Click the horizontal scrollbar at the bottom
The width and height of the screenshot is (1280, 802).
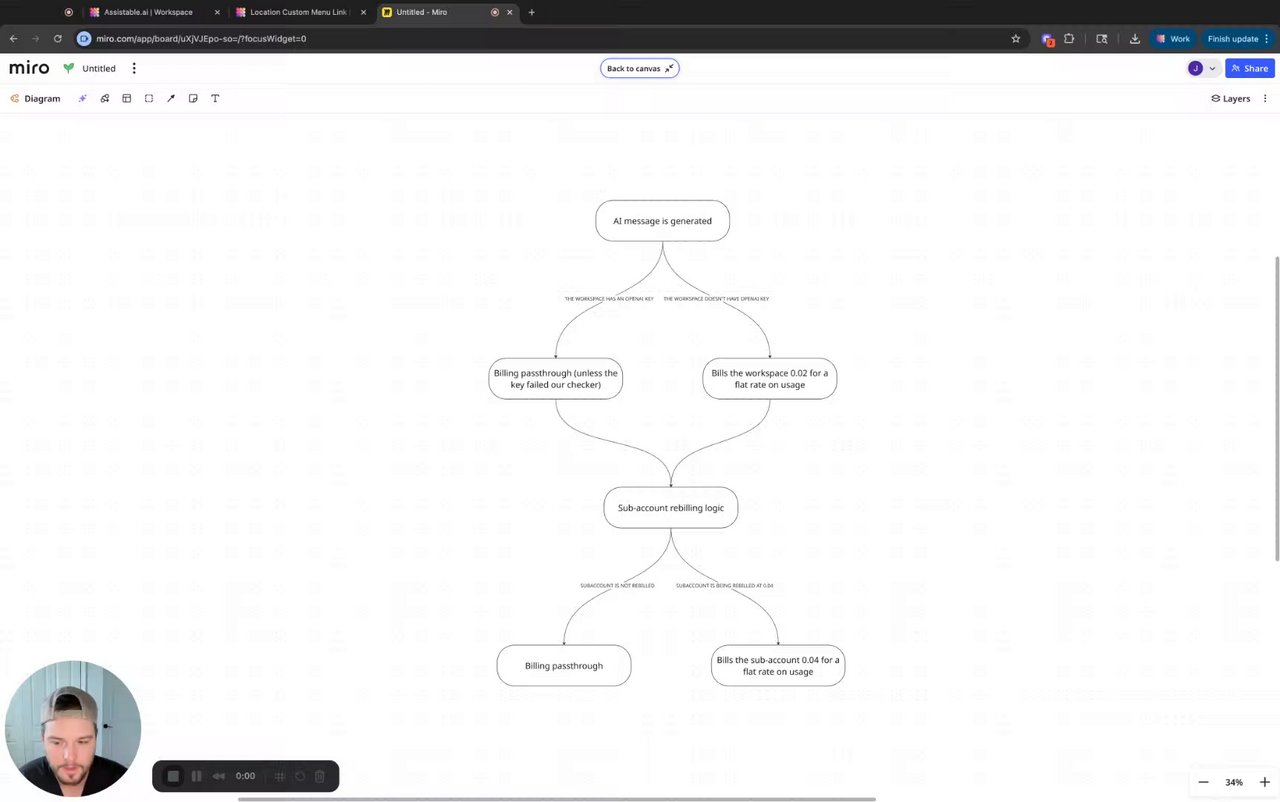556,799
